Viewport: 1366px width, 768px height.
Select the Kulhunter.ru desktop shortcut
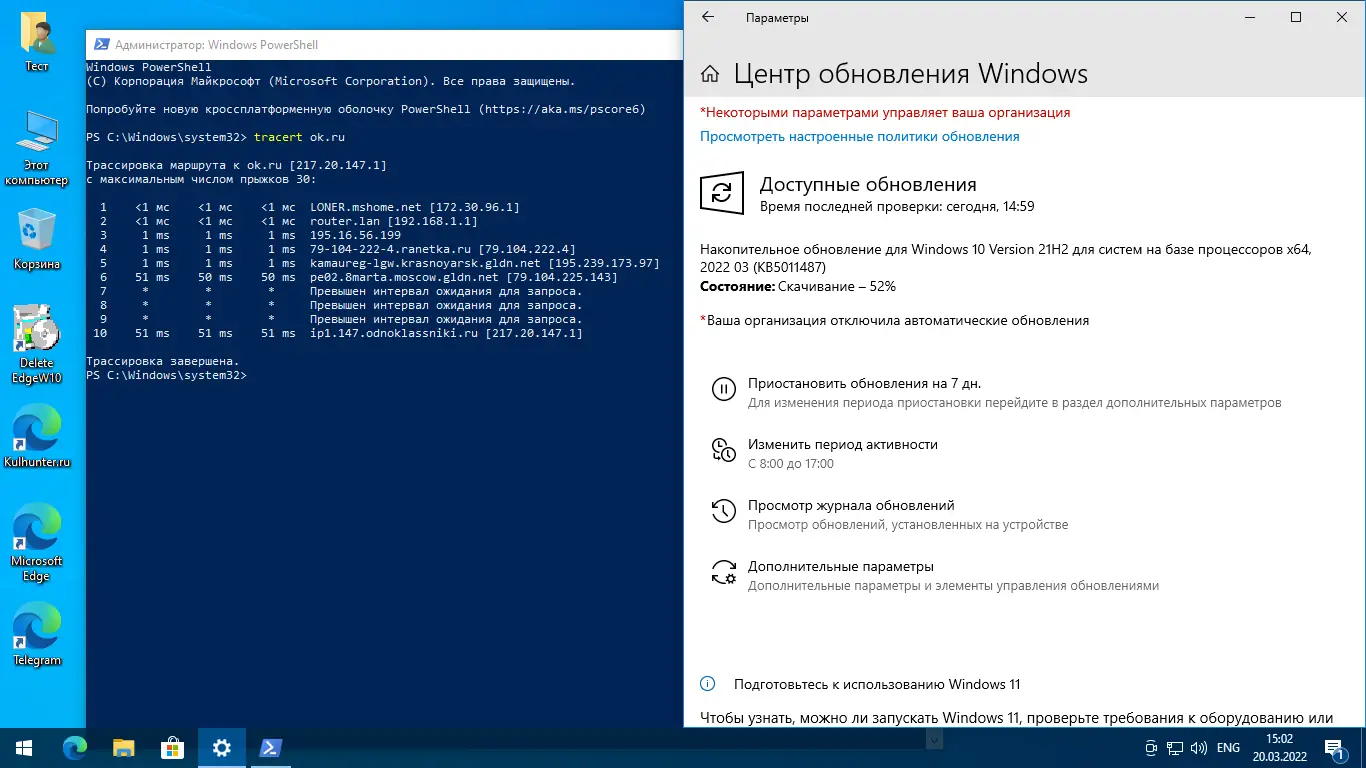tap(37, 438)
